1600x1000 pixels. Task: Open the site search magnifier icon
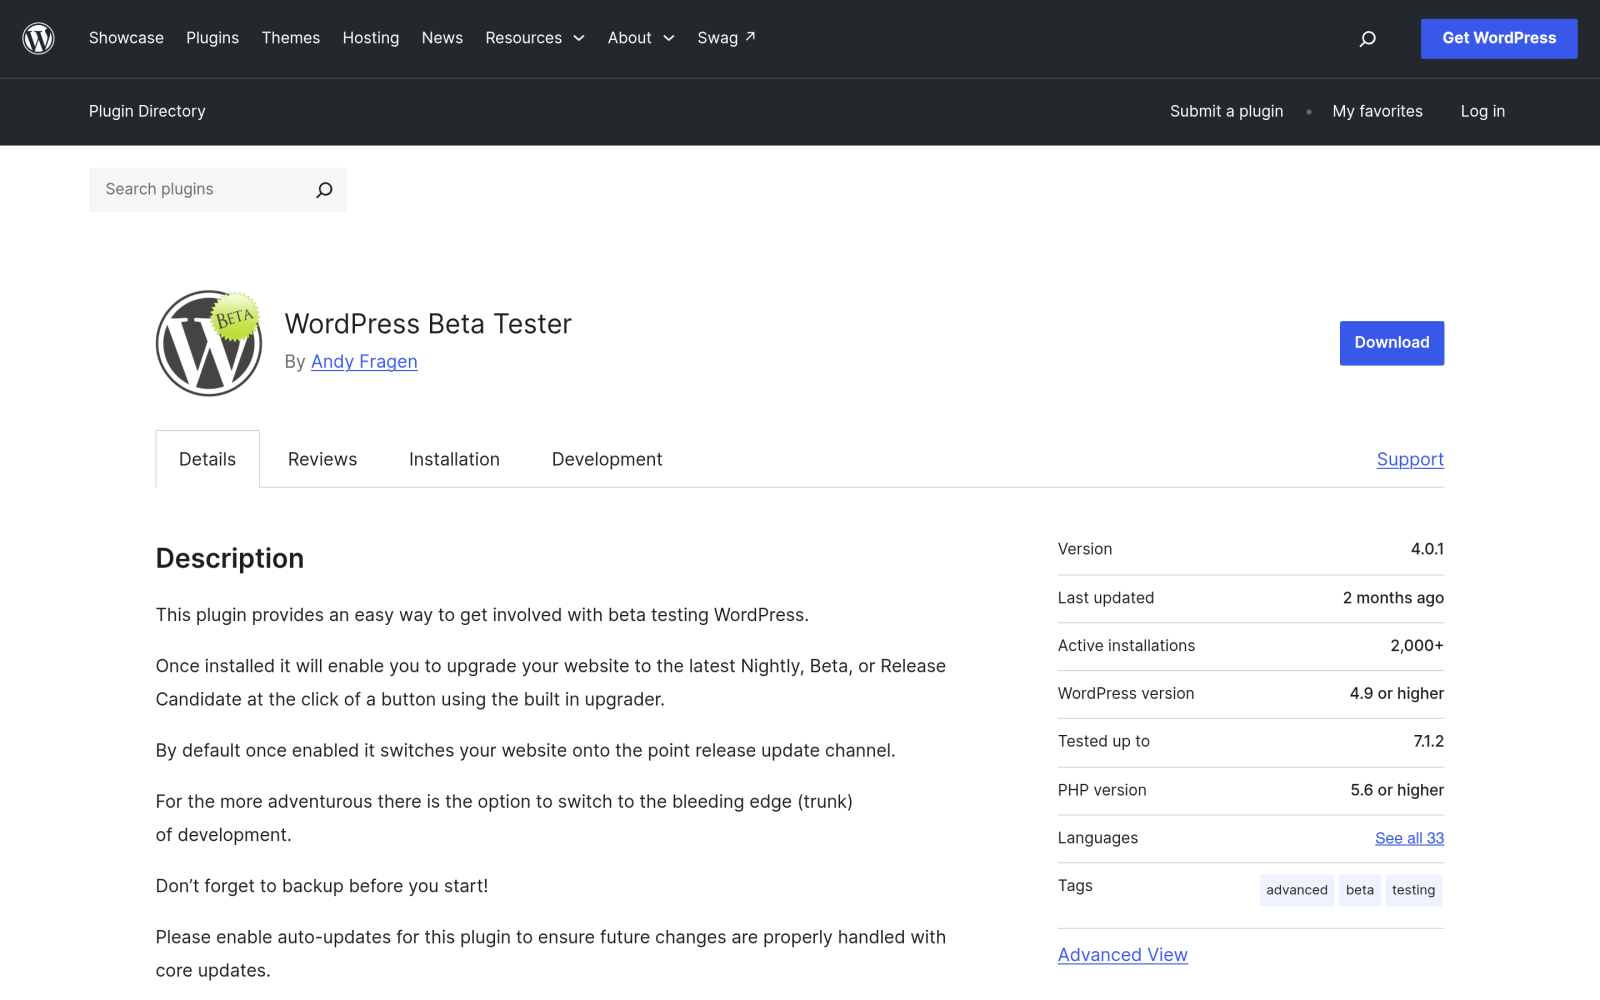coord(1367,39)
